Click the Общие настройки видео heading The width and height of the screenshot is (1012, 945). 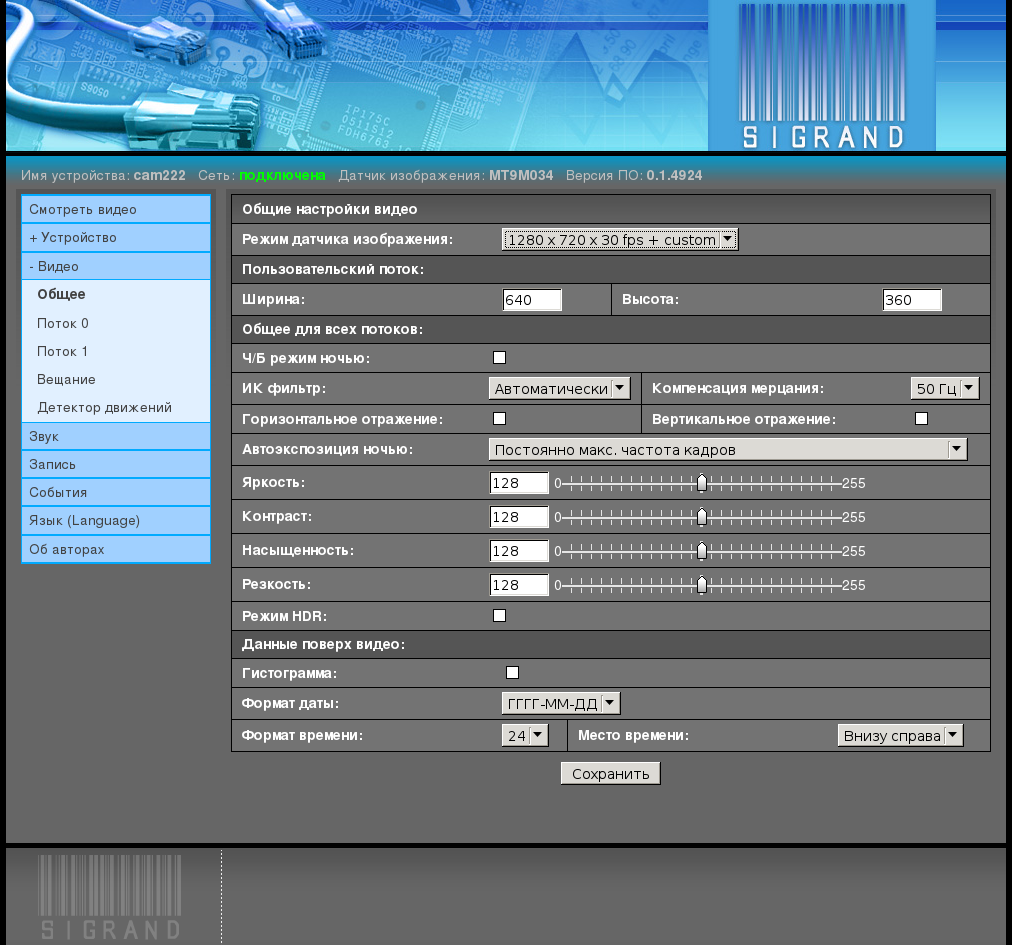330,209
